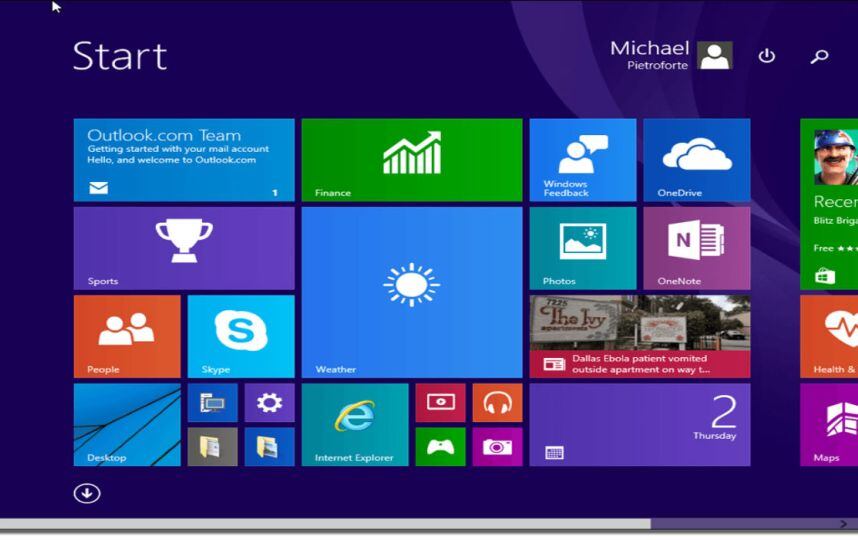Open the Video tile

(440, 402)
